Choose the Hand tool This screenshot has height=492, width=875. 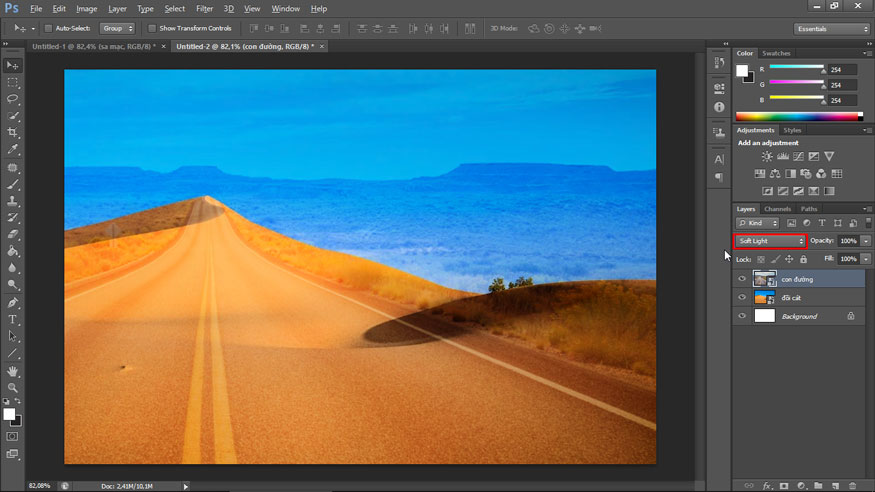(x=13, y=371)
